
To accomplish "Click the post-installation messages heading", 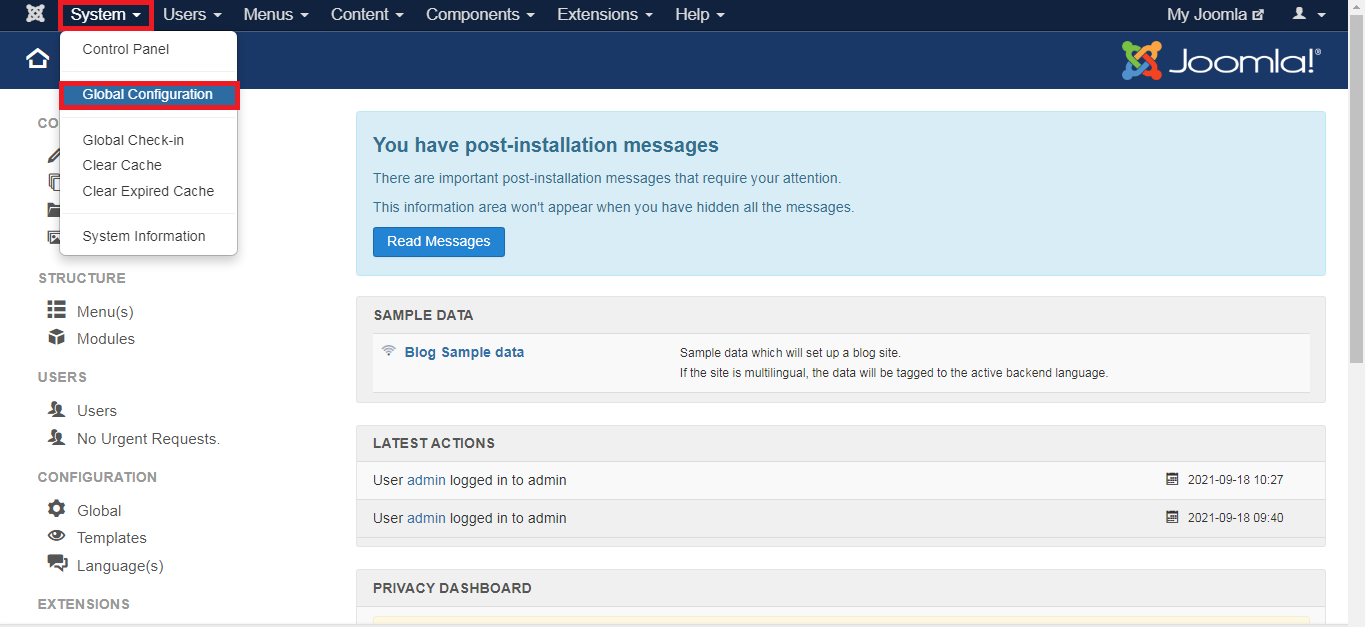I will 546,145.
